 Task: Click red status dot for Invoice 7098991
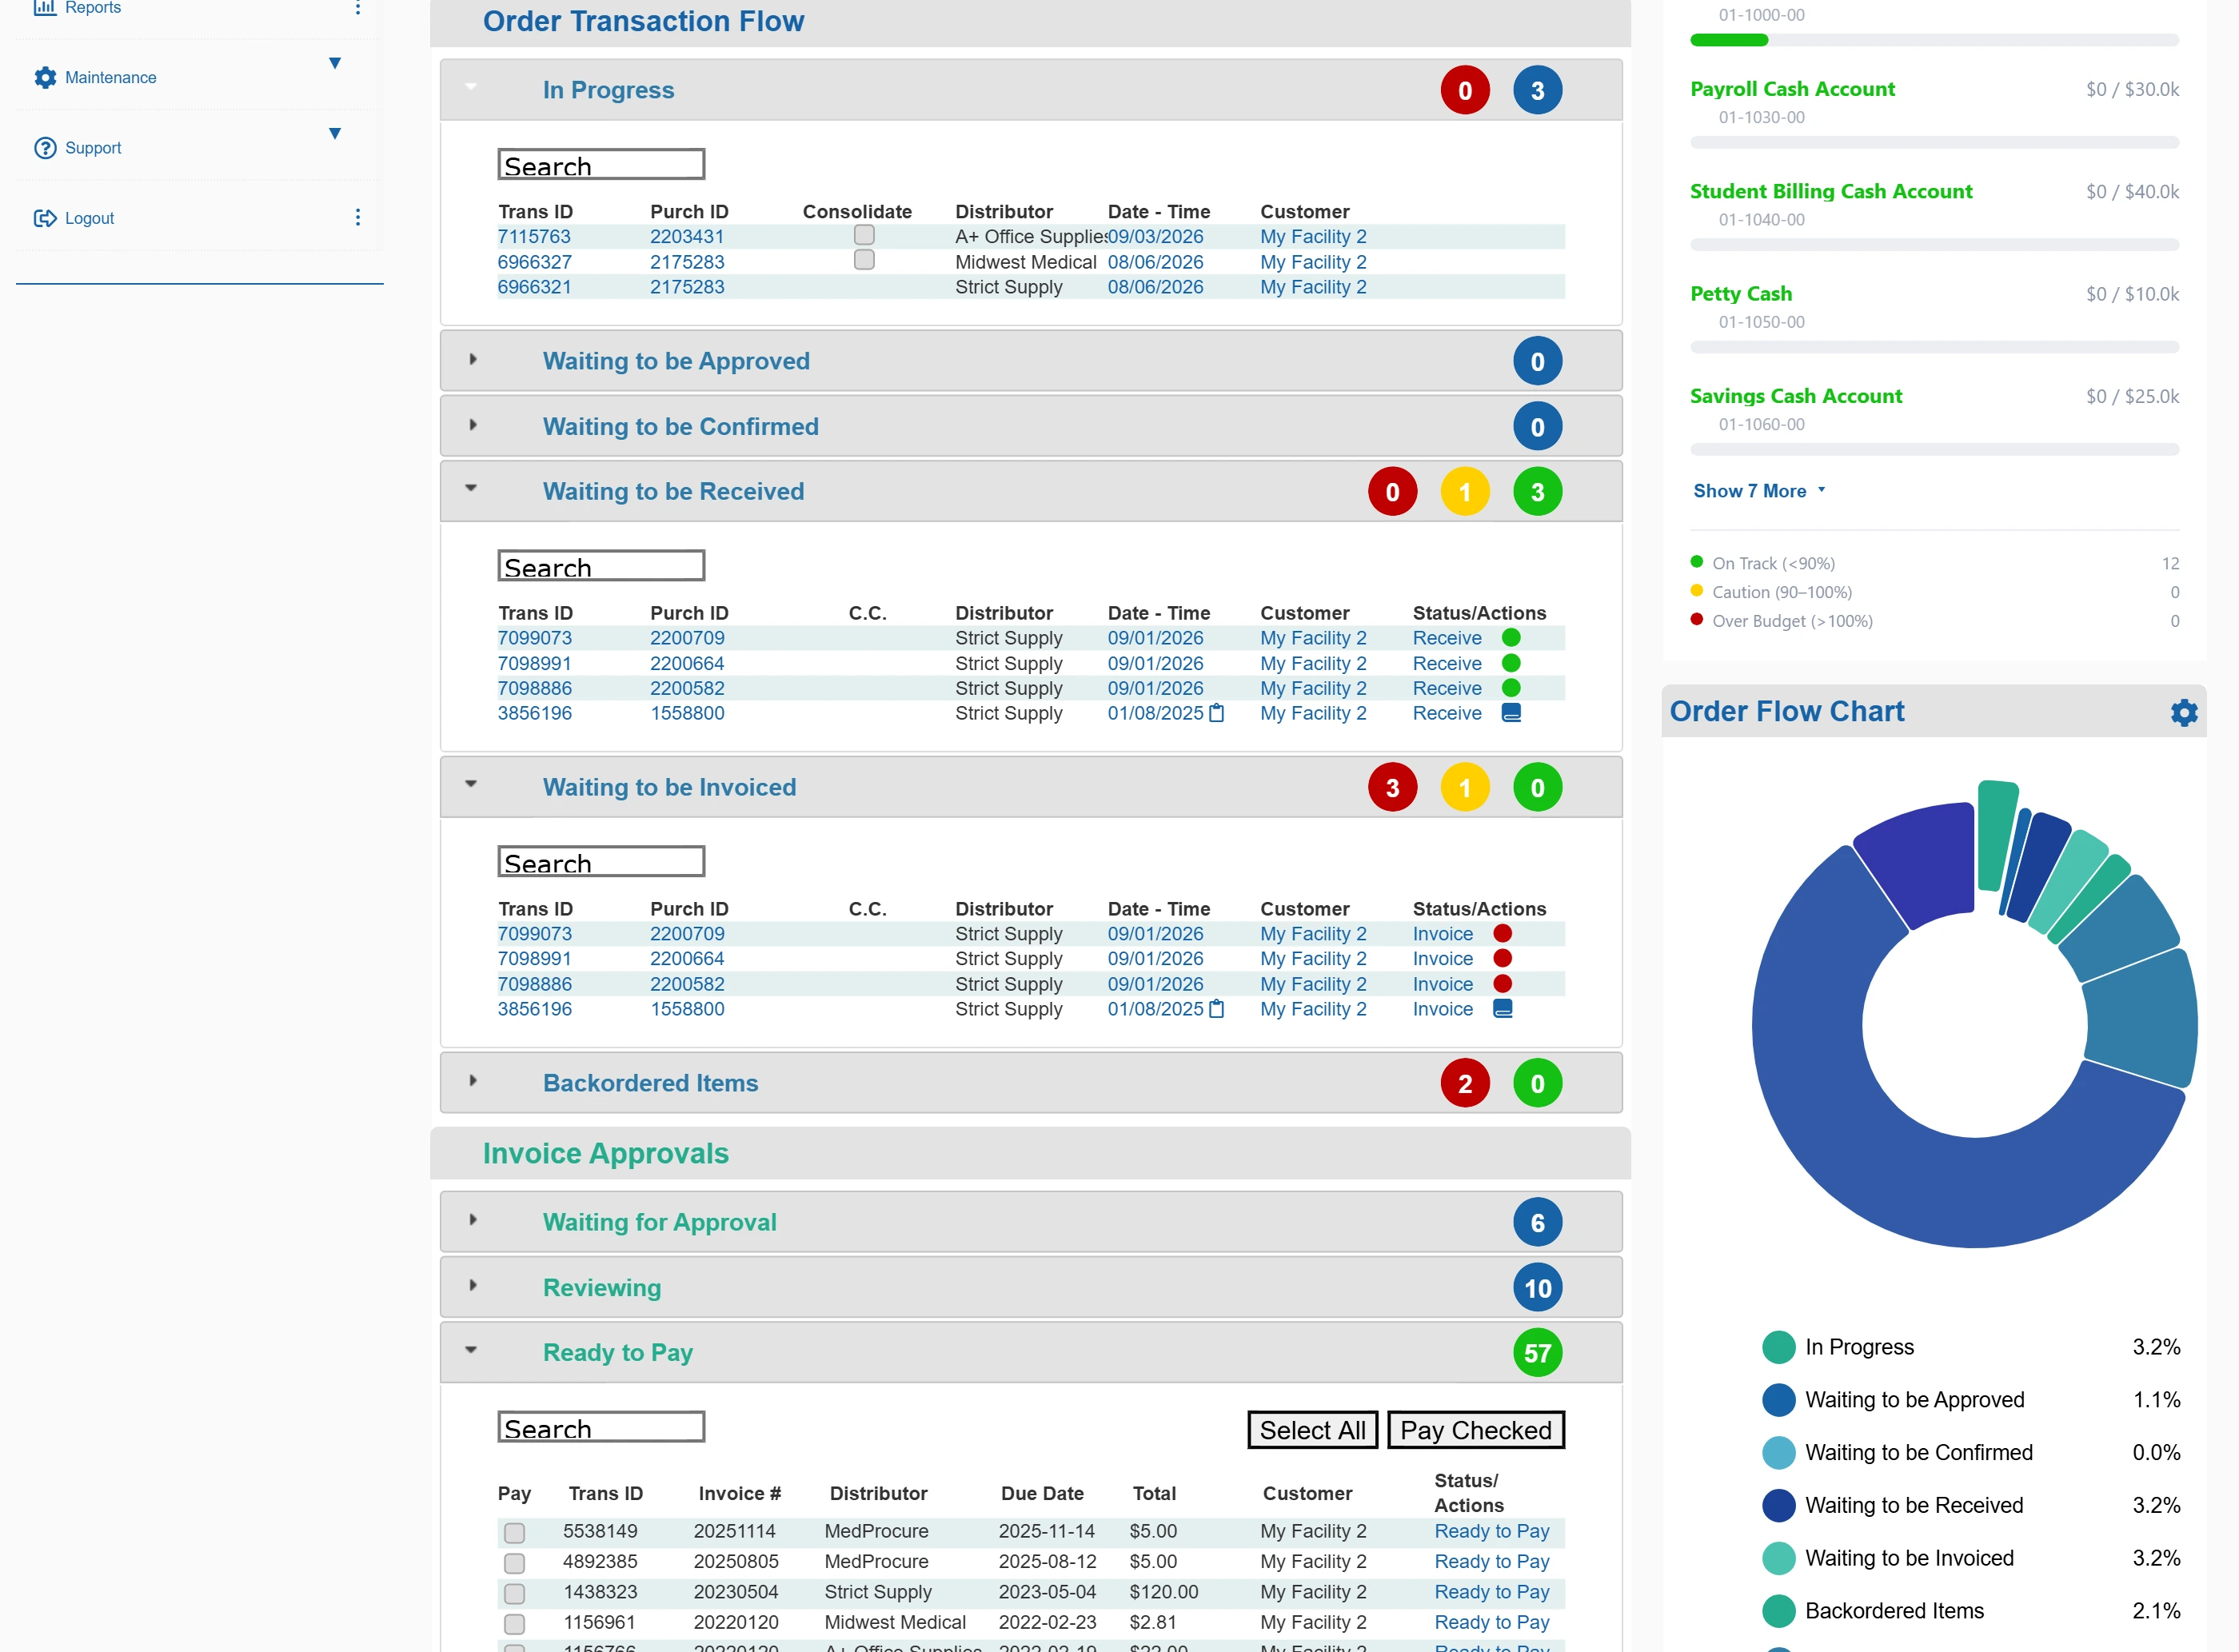coord(1502,958)
